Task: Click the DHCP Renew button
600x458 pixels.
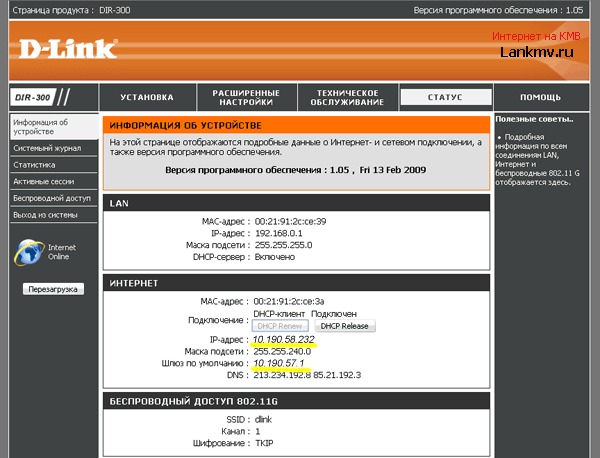Action: pyautogui.click(x=280, y=326)
